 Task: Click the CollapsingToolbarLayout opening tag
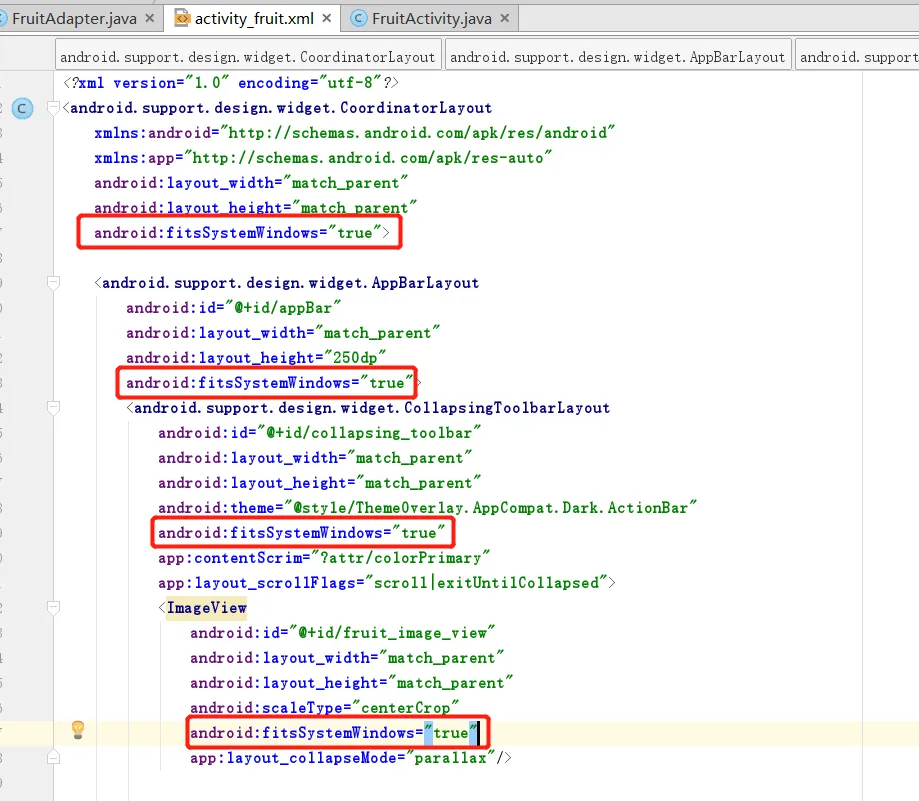pyautogui.click(x=368, y=408)
